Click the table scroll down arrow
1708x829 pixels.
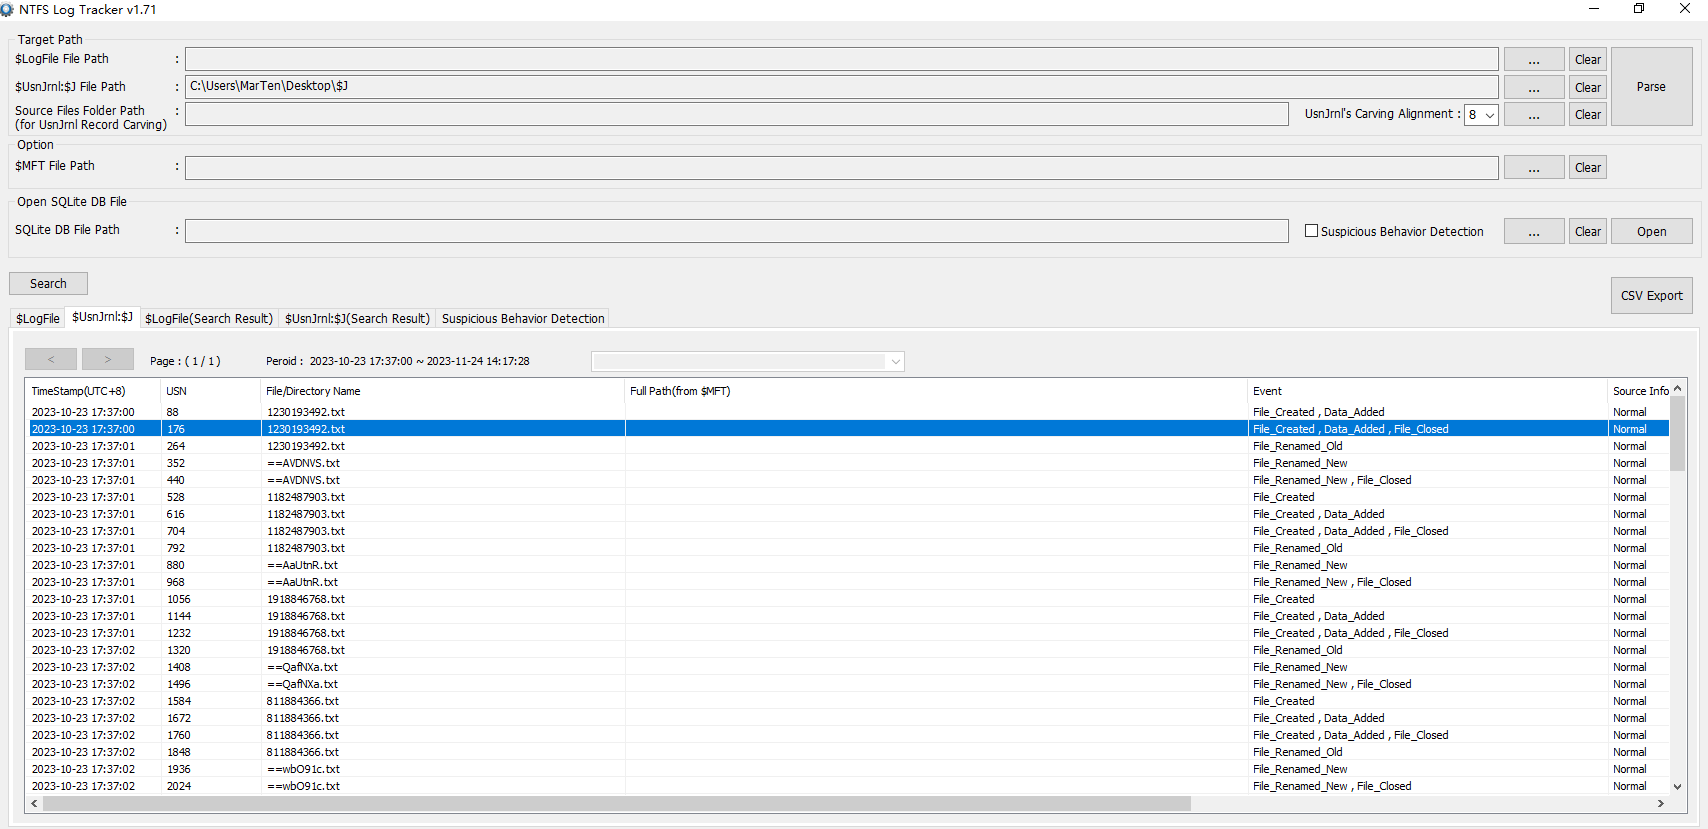(1677, 787)
